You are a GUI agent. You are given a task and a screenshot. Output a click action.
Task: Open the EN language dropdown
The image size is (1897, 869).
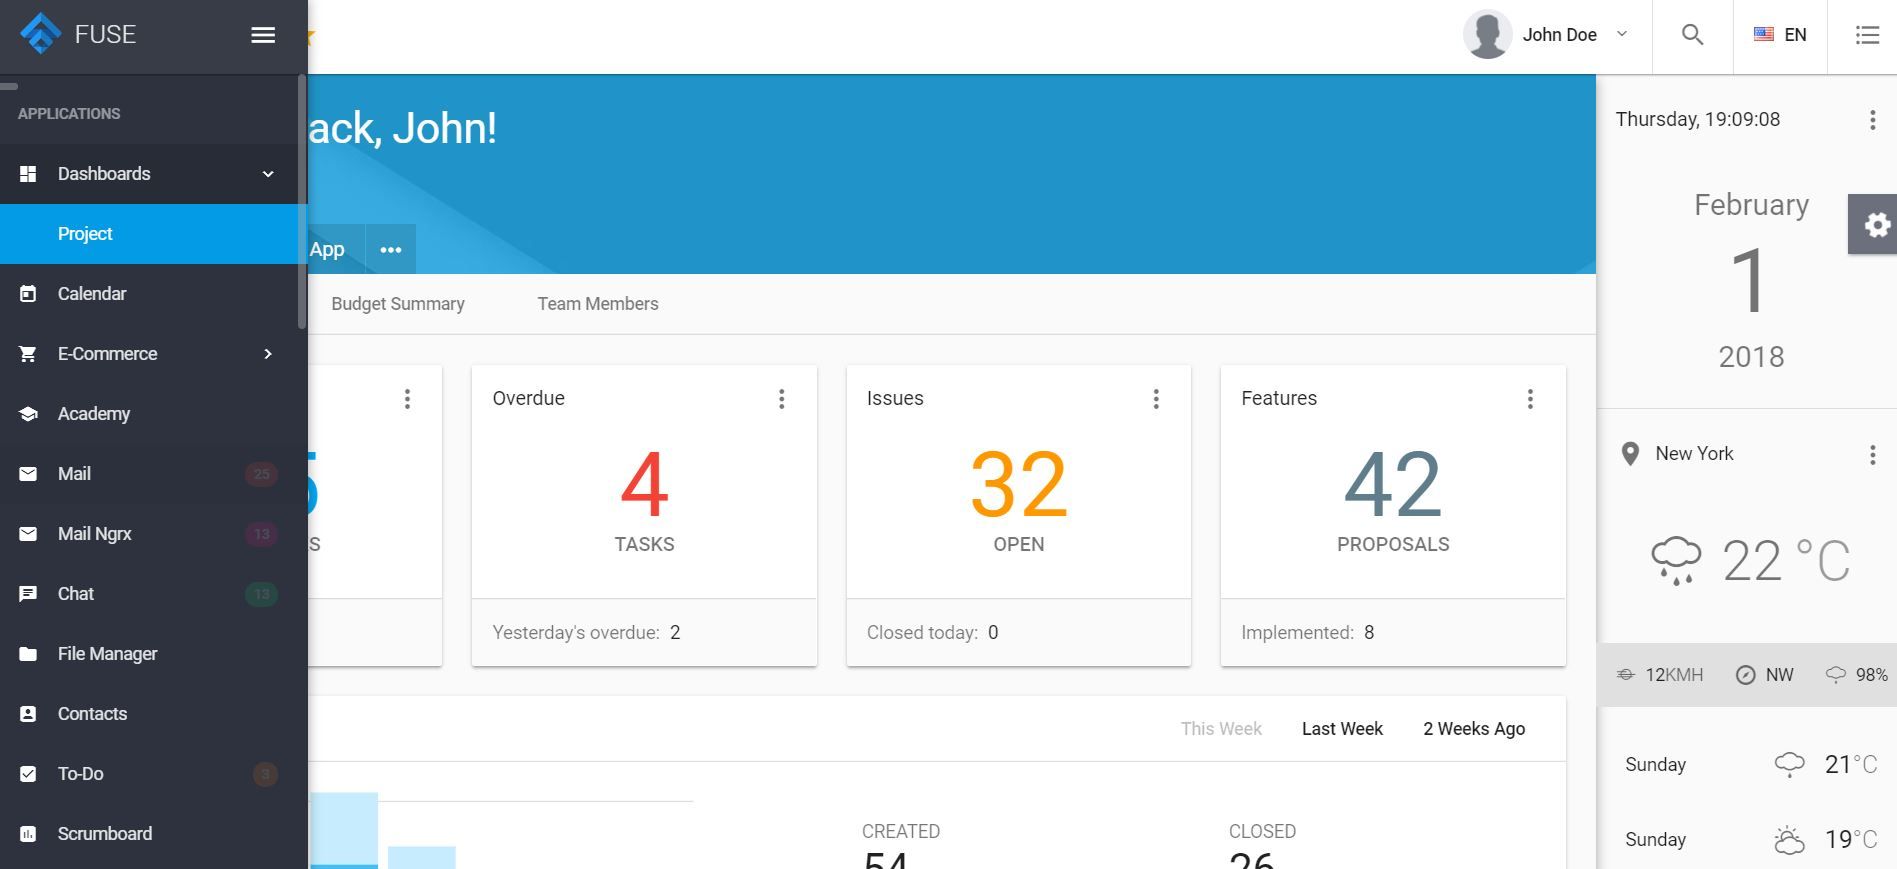click(1780, 35)
